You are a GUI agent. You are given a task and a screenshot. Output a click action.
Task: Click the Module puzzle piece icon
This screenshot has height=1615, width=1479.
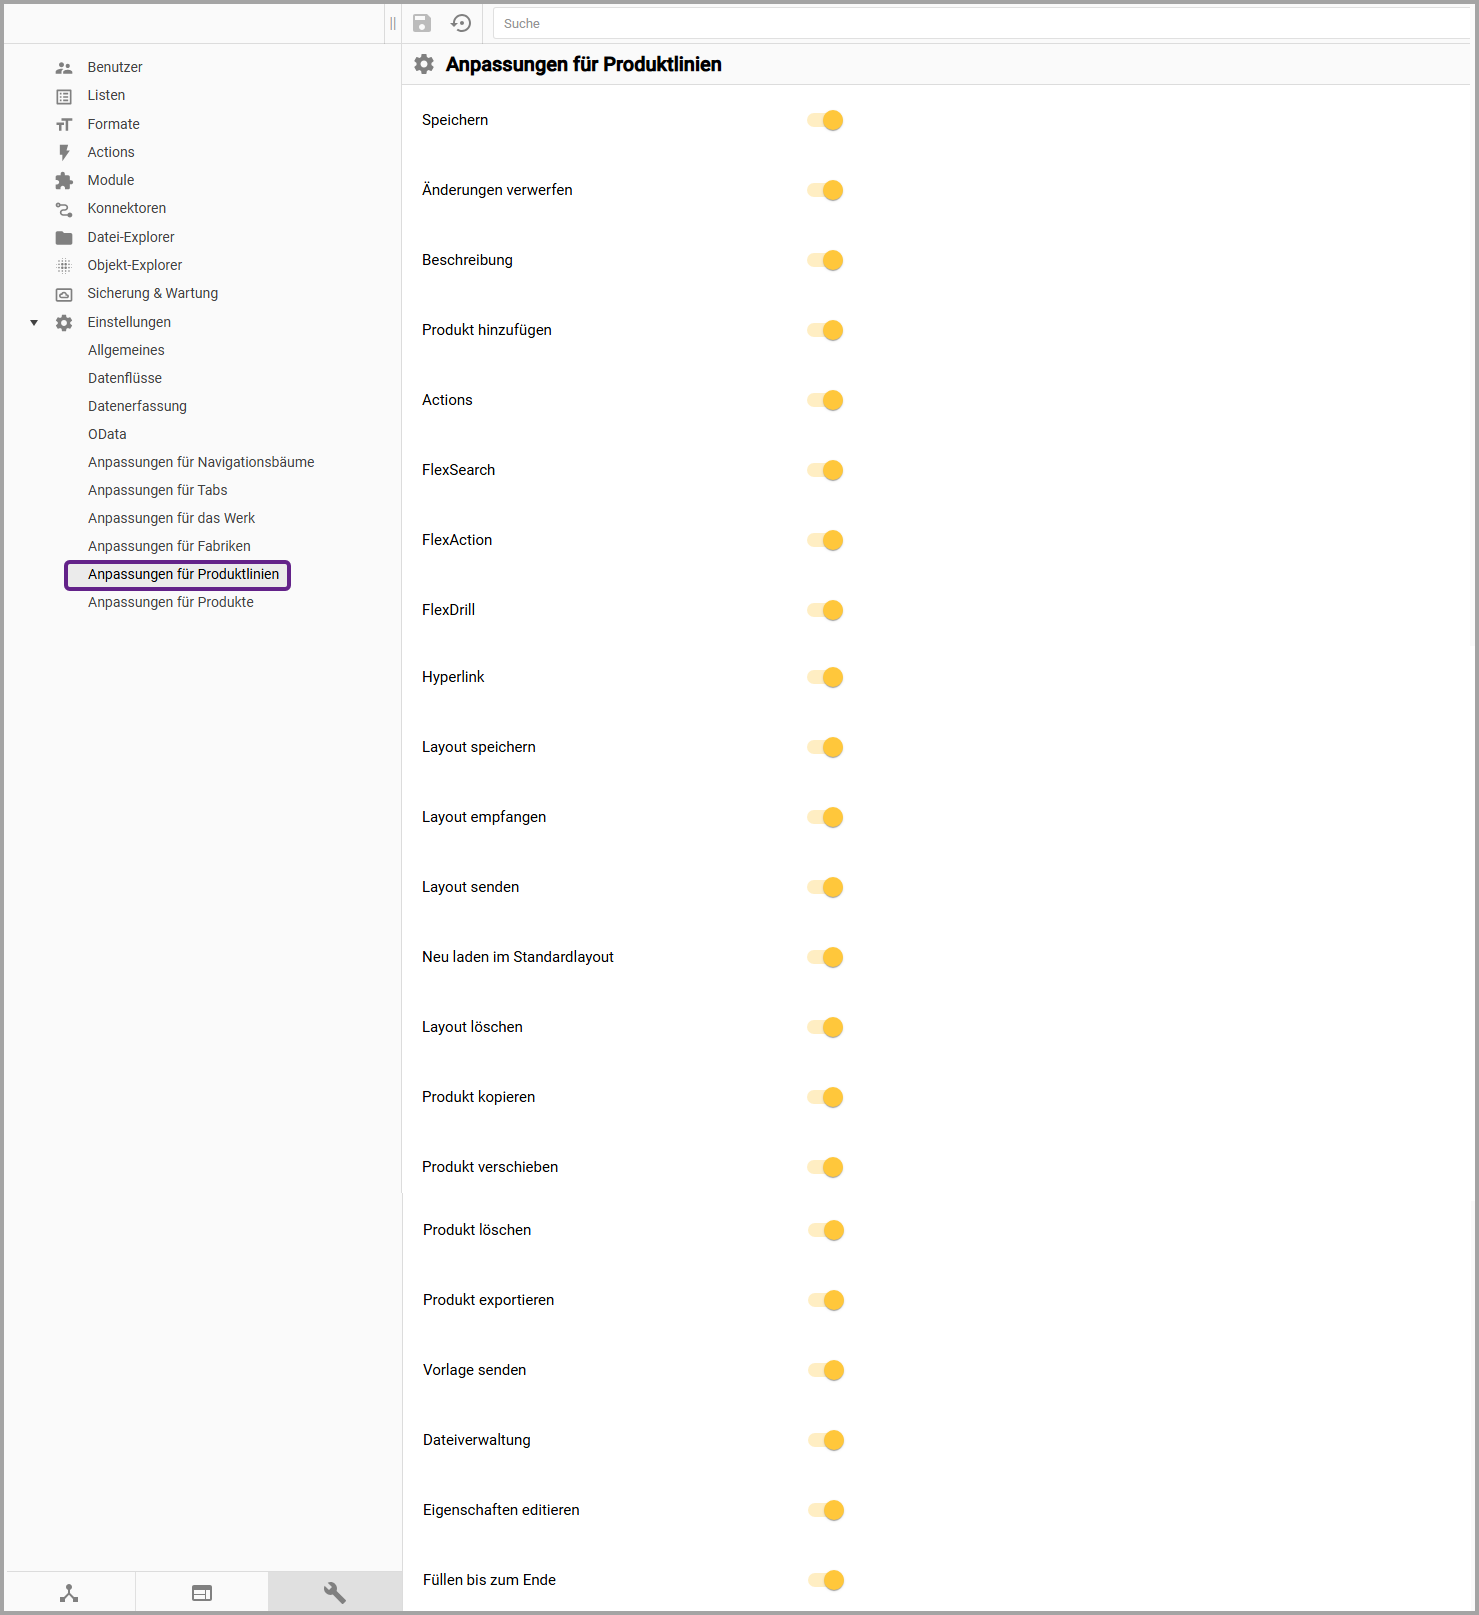point(64,181)
